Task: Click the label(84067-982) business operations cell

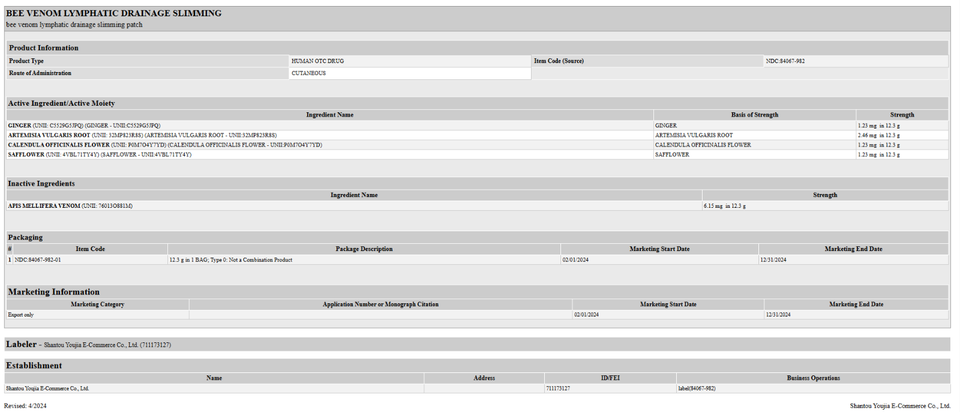Action: 697,388
